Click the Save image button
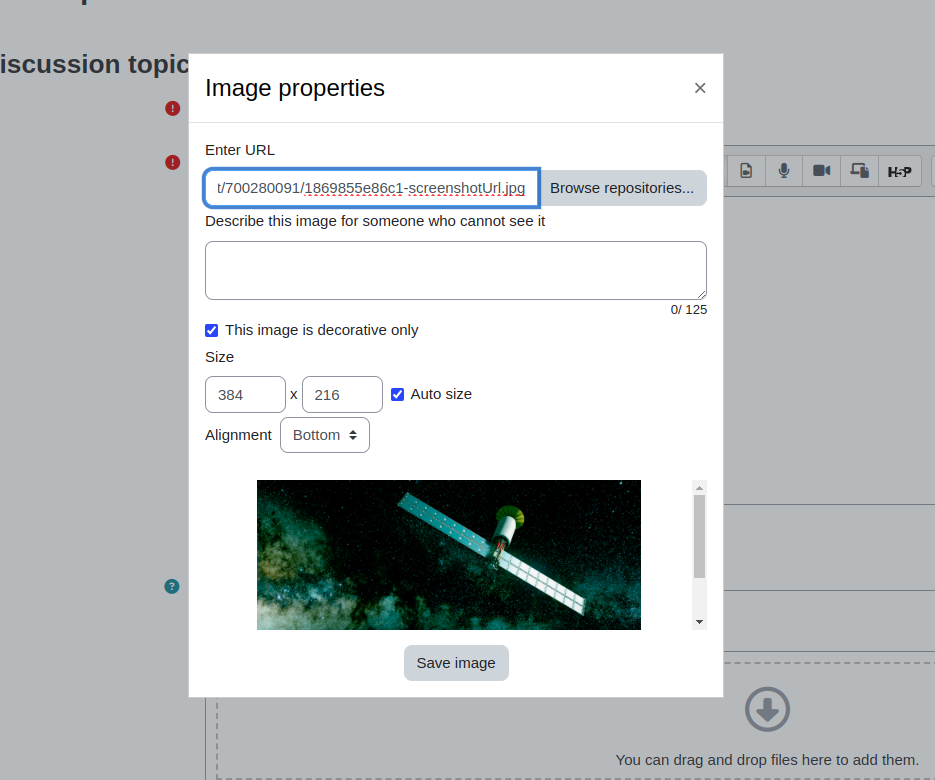935x780 pixels. 456,663
